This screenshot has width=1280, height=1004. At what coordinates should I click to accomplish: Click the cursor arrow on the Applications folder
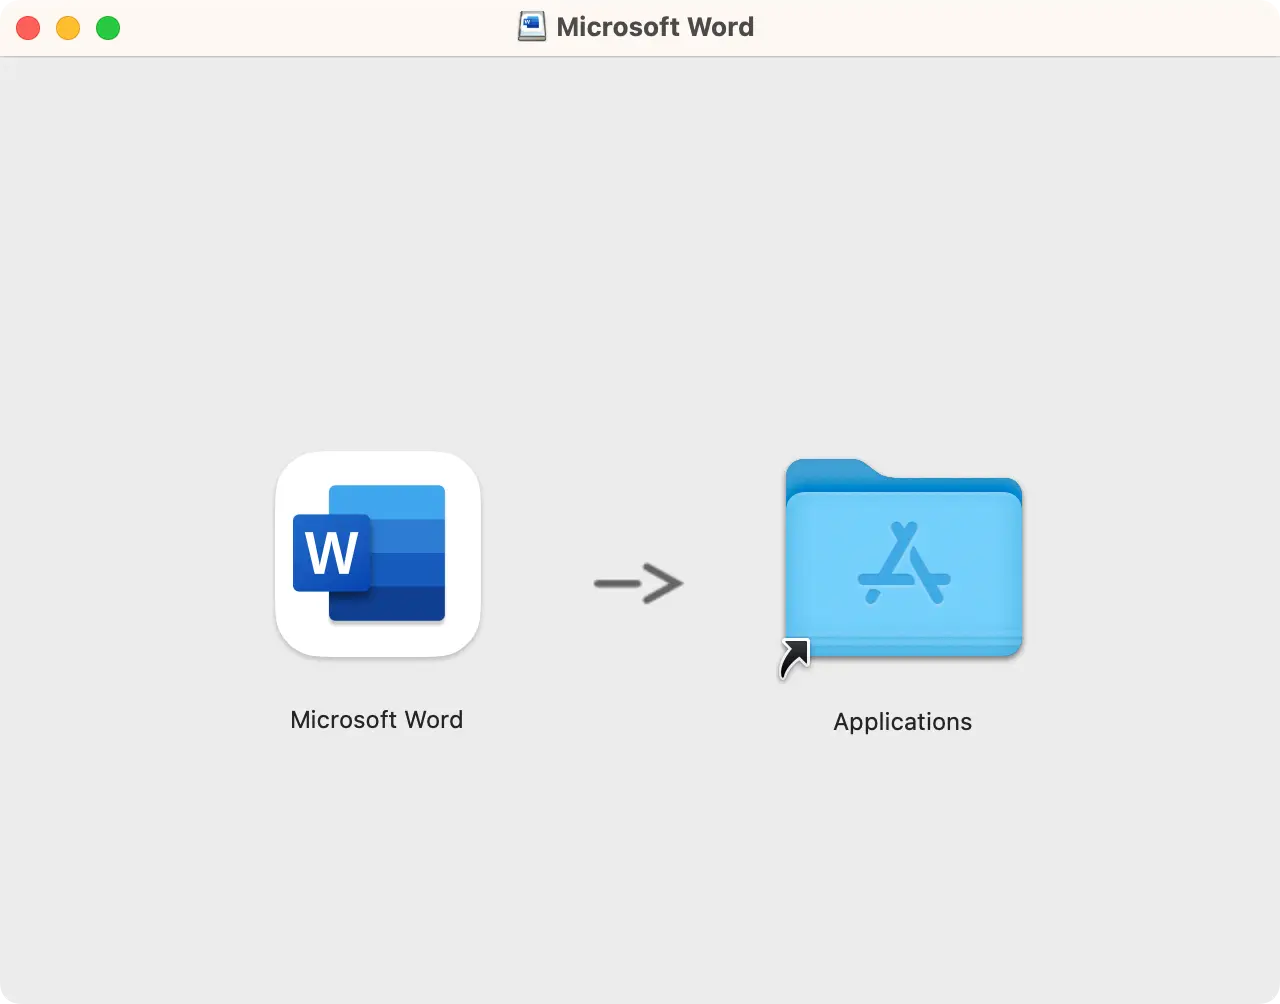(x=793, y=660)
